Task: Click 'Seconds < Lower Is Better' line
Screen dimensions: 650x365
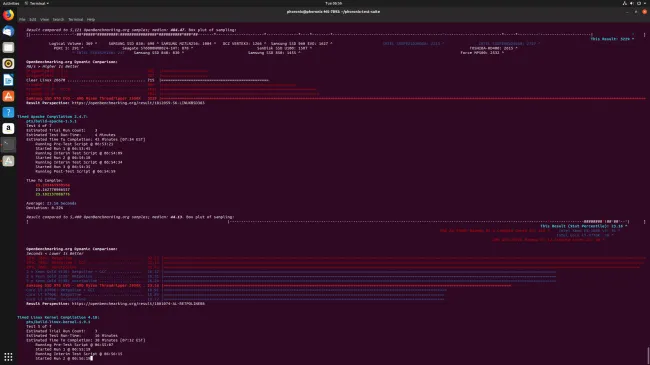Action: [x=55, y=253]
